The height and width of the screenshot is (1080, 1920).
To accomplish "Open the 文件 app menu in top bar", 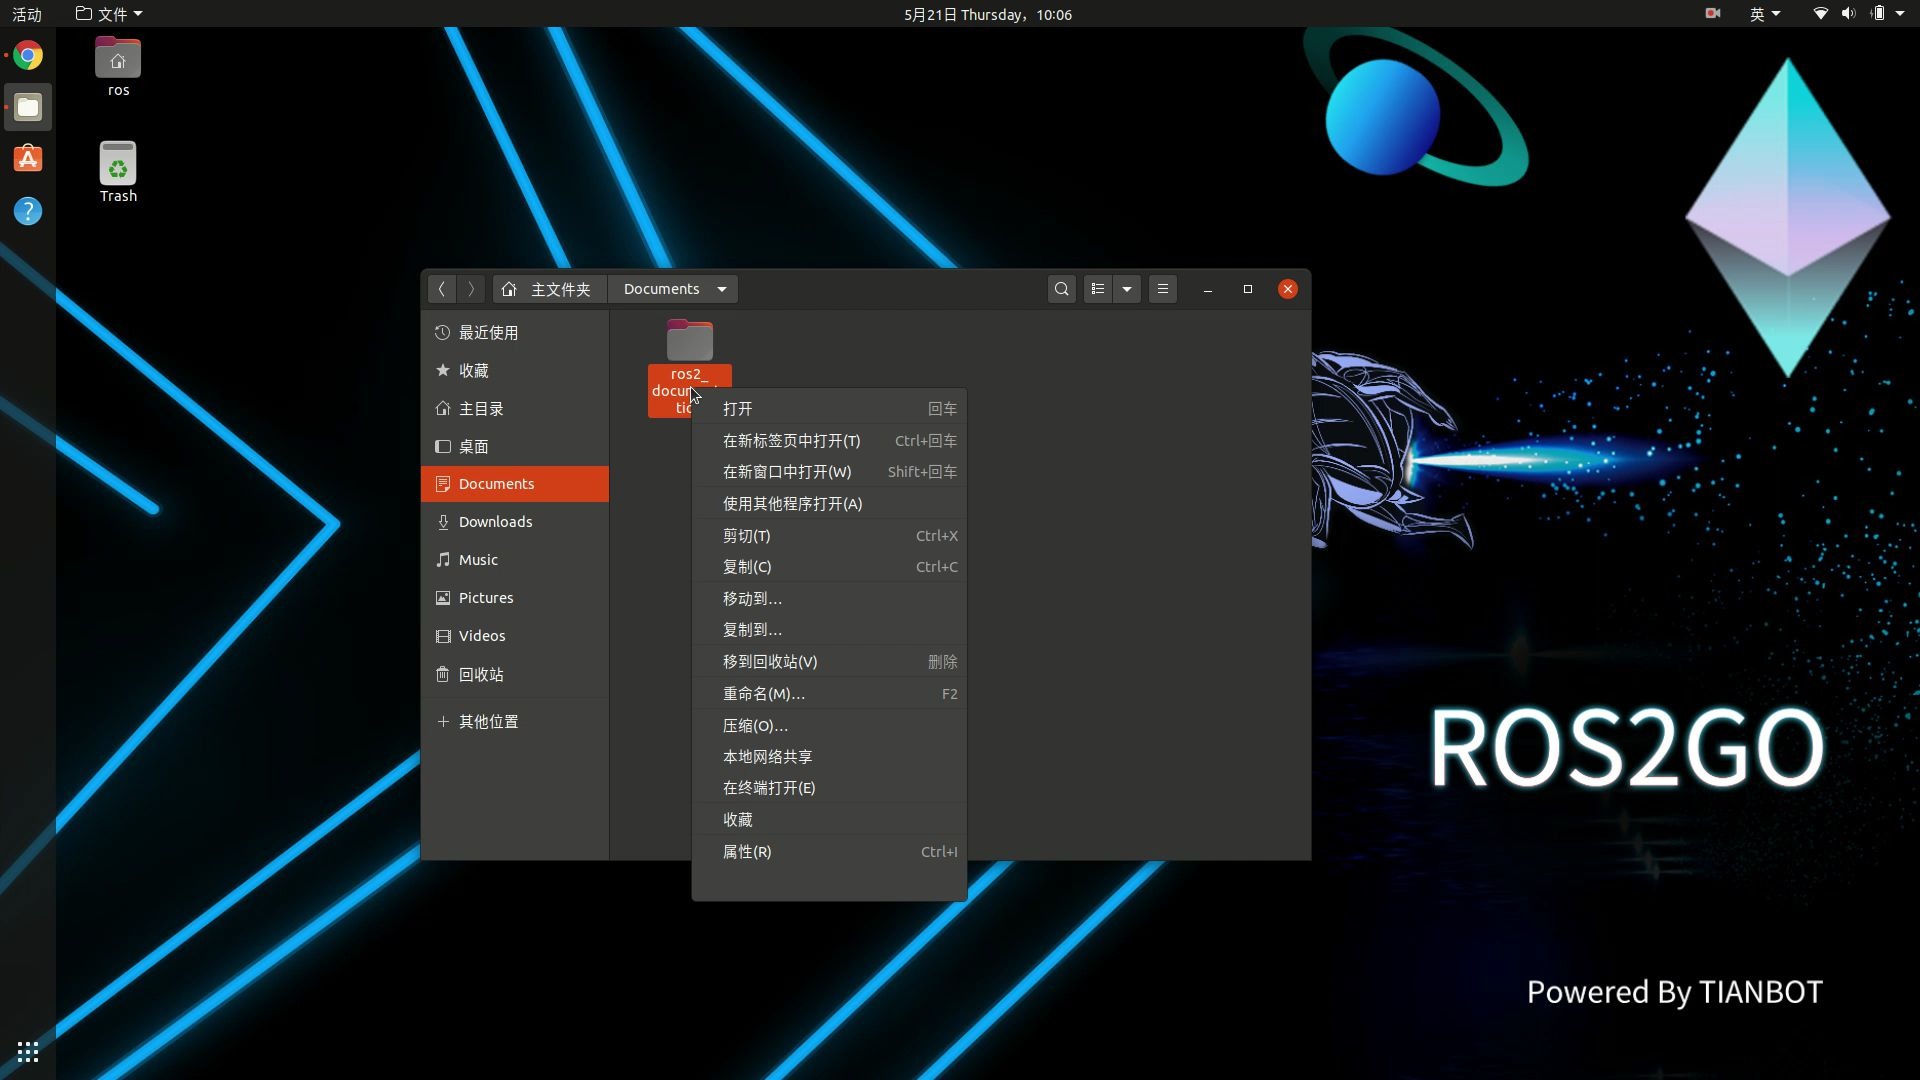I will pos(109,14).
